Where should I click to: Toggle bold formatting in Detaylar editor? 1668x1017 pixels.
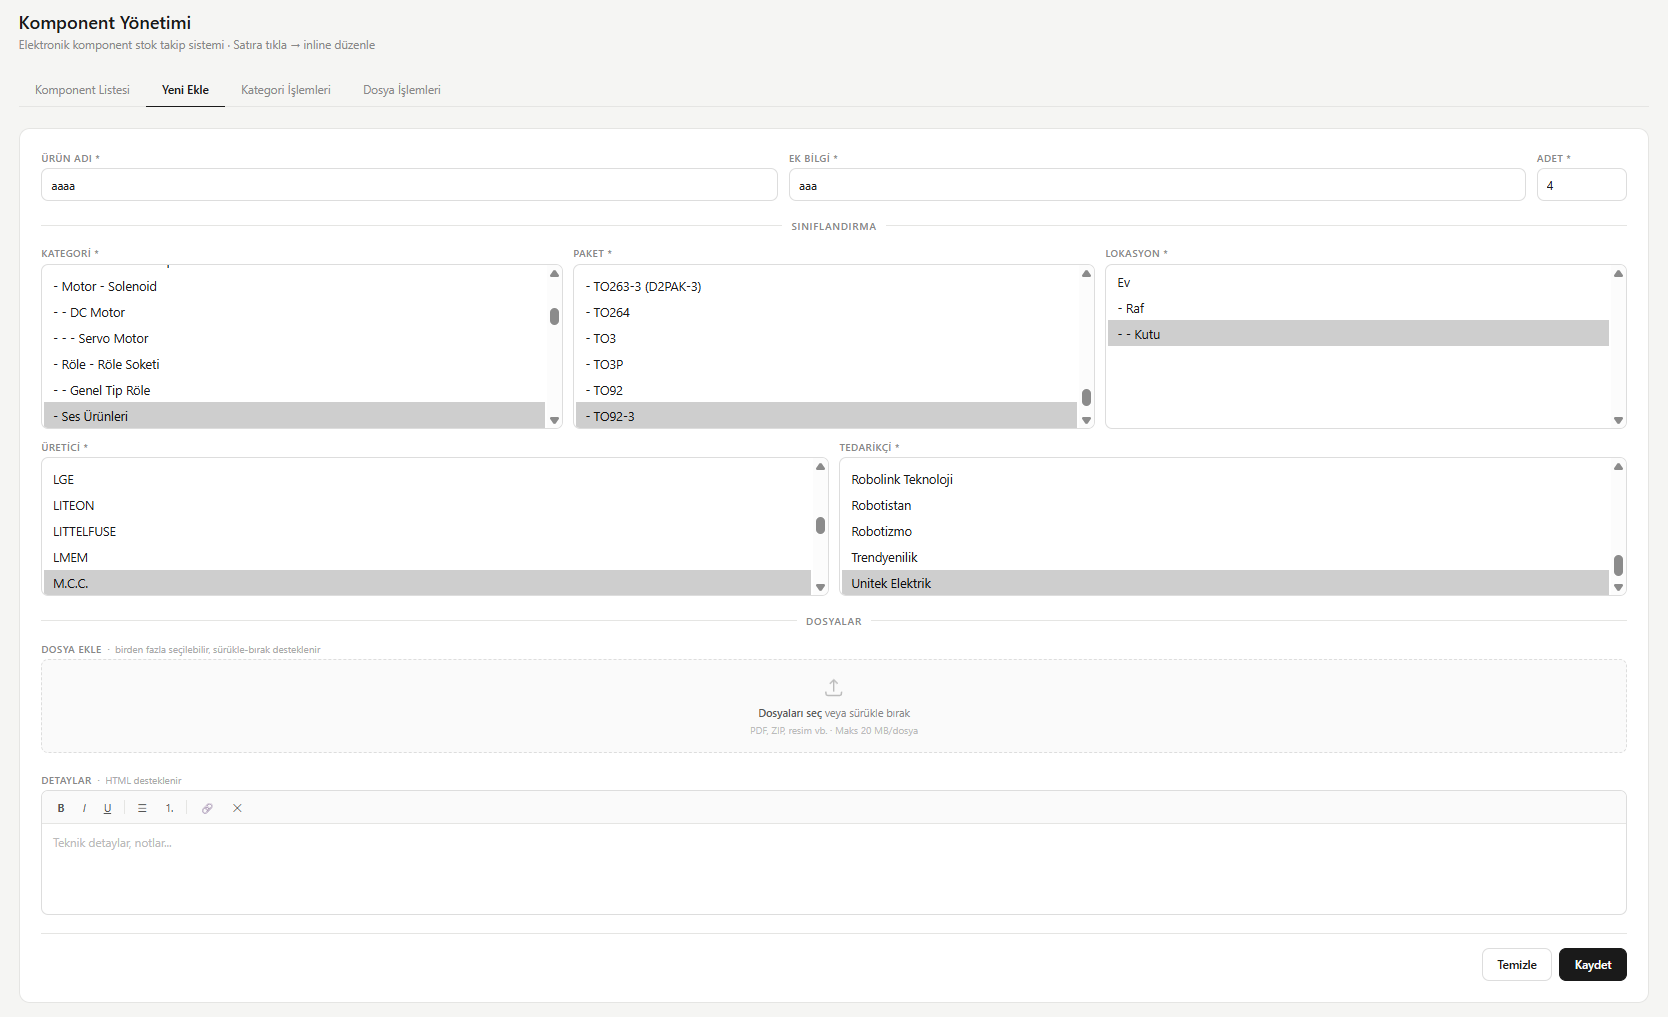pyautogui.click(x=61, y=808)
